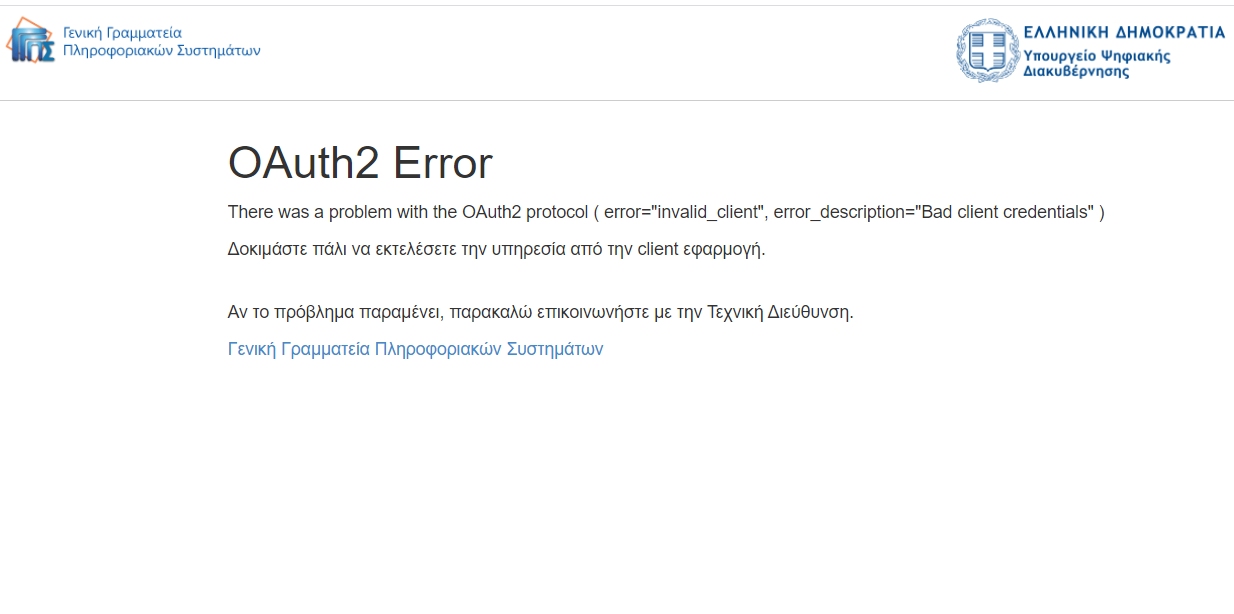Click the "ΕΛΛΗΝΙΚΗ ΔΗΜΟΚΡΑΤΙΑ" header title
Screen dimensions: 1234x614
click(x=1124, y=32)
